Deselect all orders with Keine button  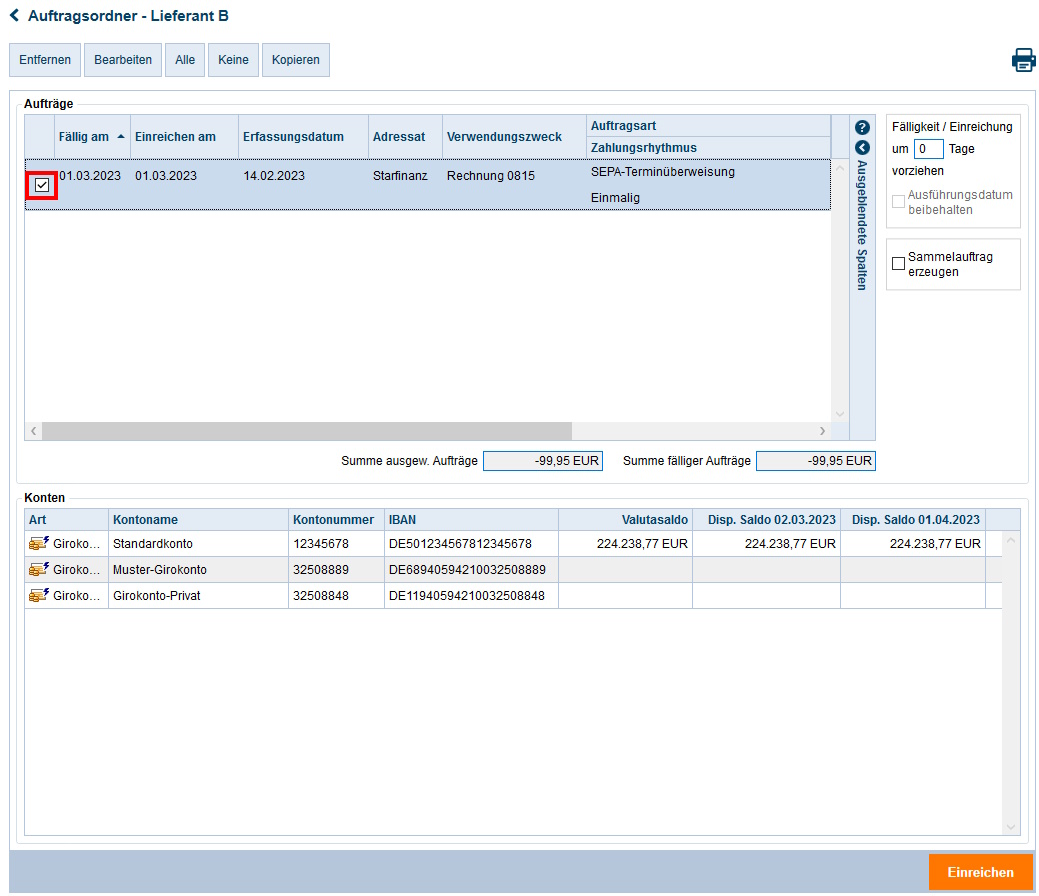click(233, 60)
